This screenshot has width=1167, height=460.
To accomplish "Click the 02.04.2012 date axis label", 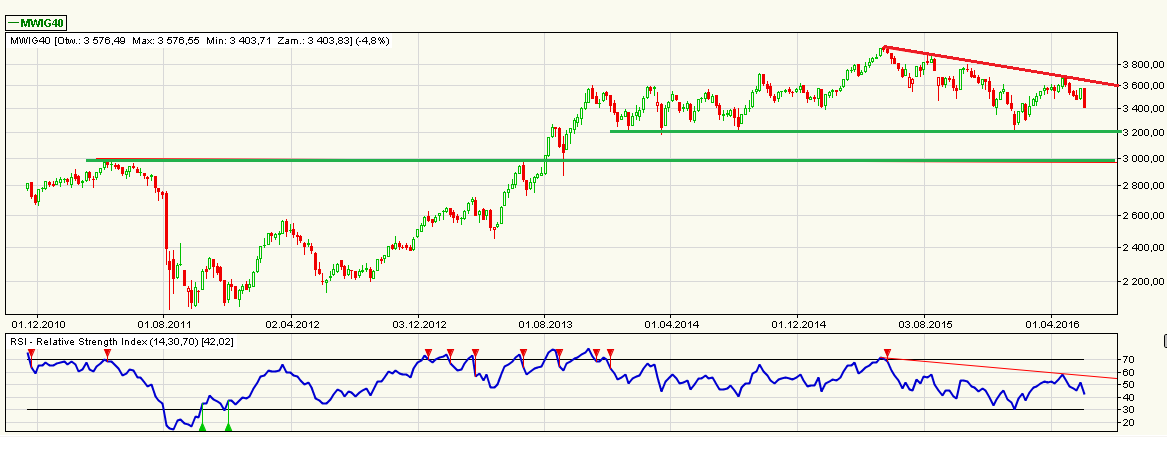I will 291,324.
